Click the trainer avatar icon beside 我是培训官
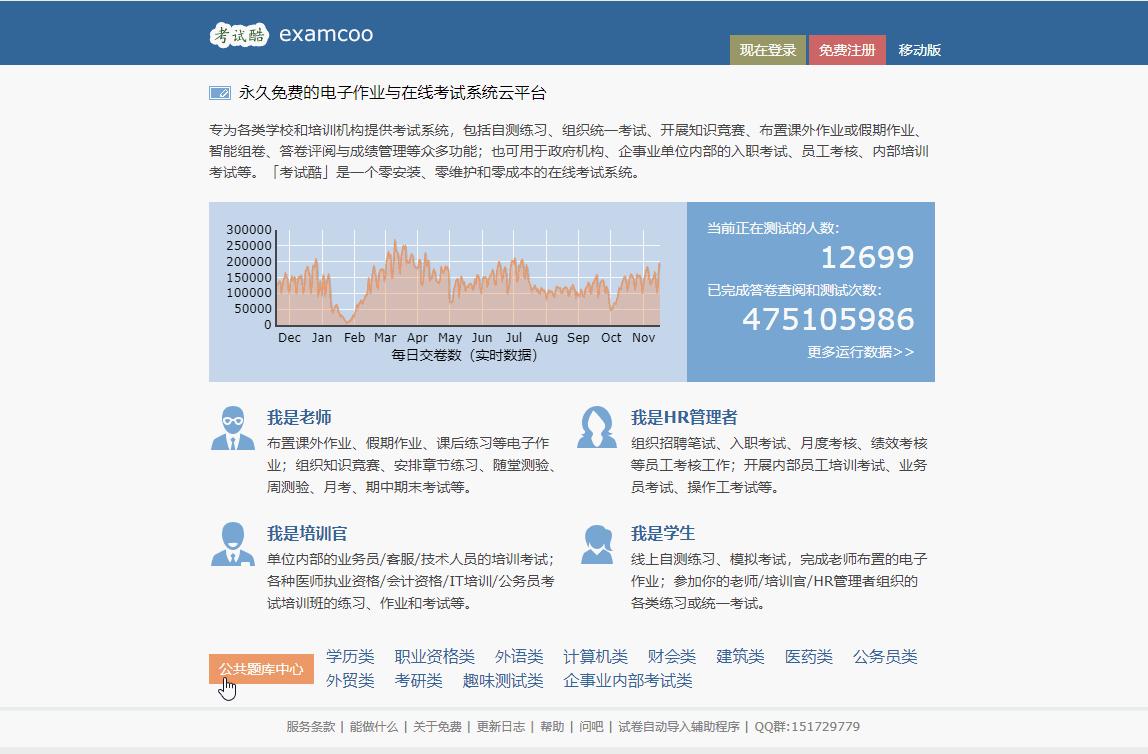This screenshot has width=1148, height=754. tap(233, 541)
